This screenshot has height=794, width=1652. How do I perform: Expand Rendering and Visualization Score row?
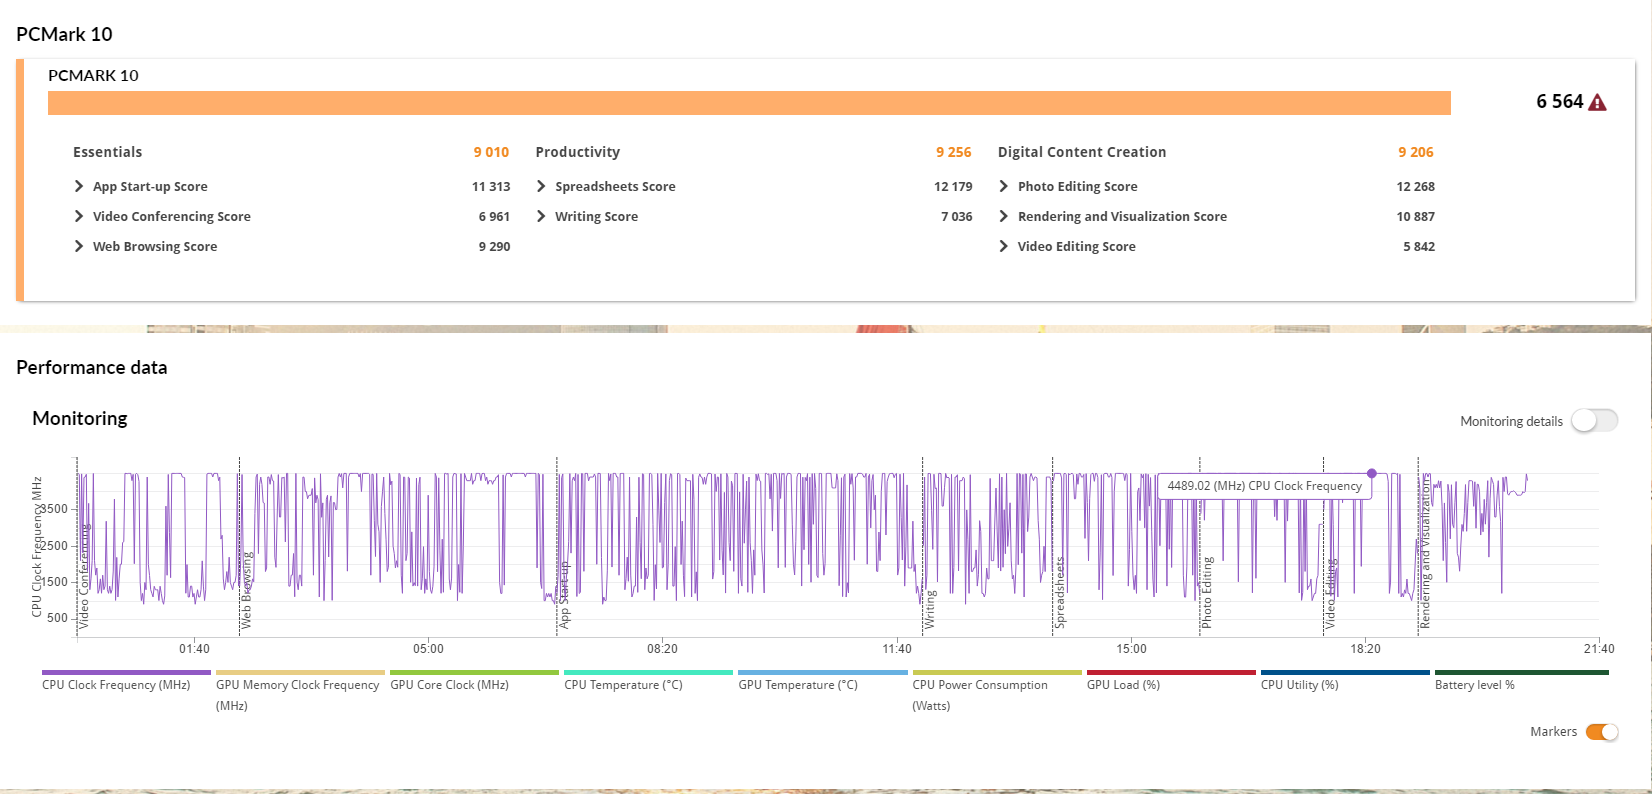1004,216
